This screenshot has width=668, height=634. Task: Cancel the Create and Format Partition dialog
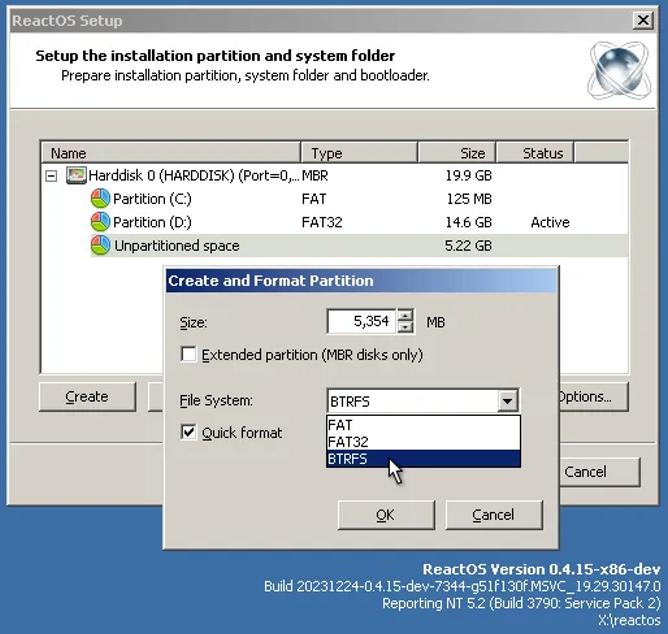click(494, 515)
